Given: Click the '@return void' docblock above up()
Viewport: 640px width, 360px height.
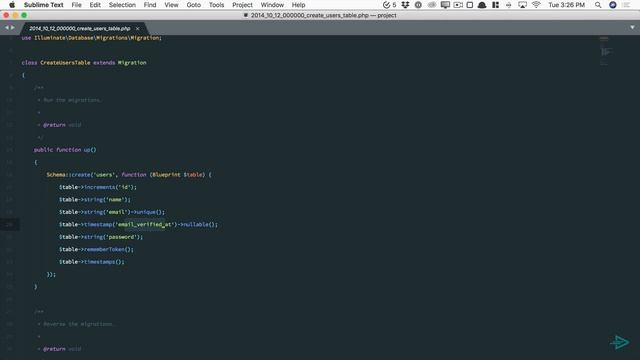Looking at the screenshot, I should point(62,125).
